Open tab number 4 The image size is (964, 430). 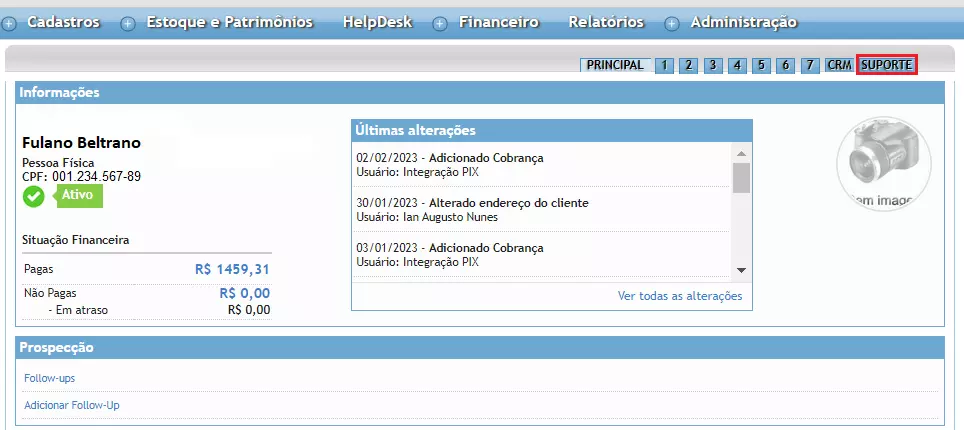pos(737,65)
